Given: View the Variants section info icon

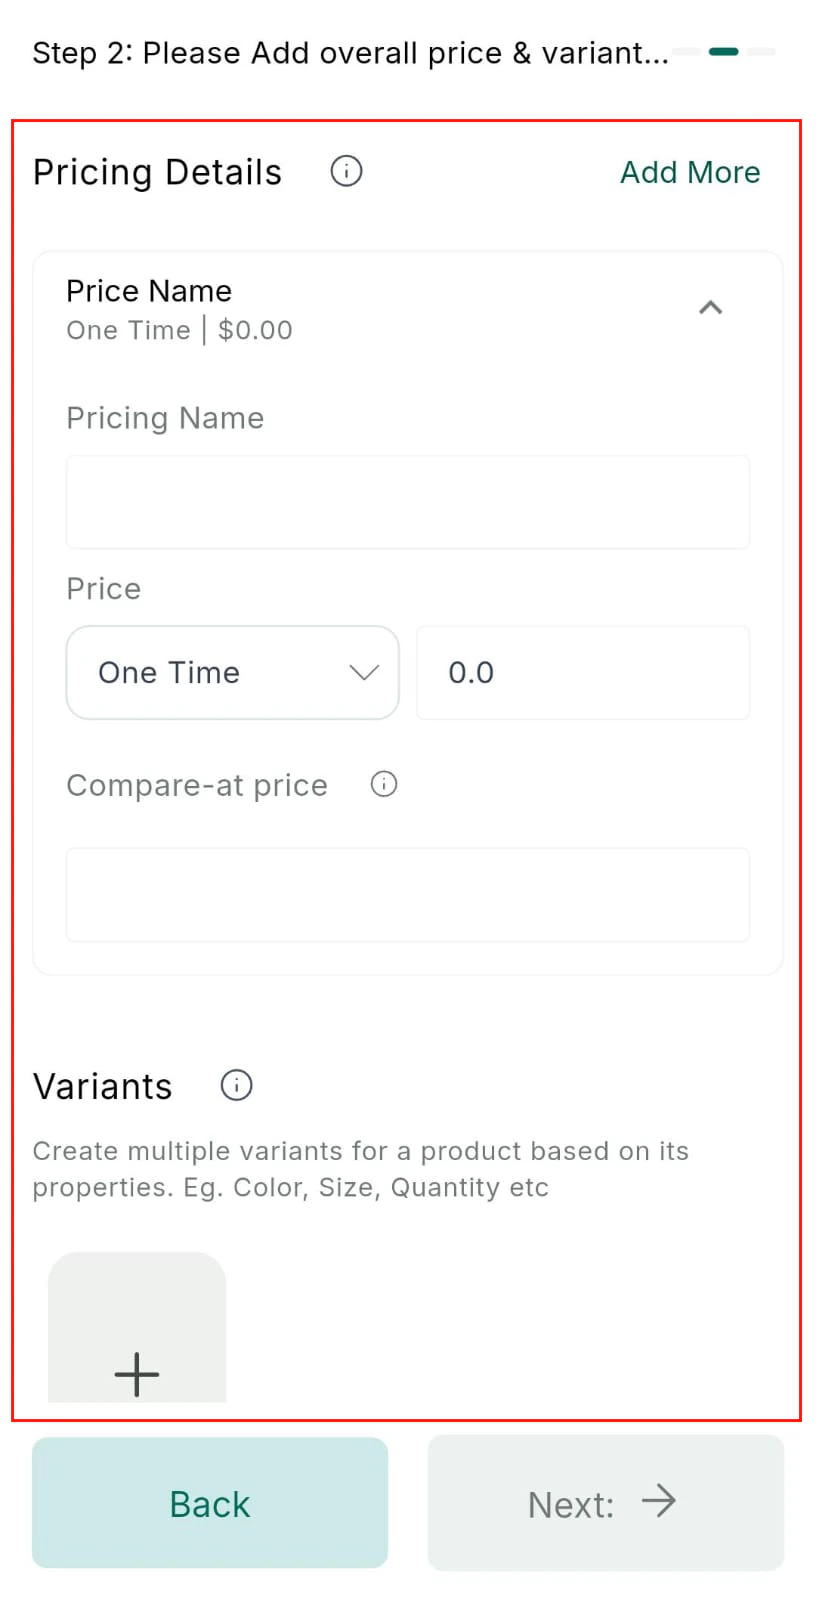Looking at the screenshot, I should [236, 1085].
